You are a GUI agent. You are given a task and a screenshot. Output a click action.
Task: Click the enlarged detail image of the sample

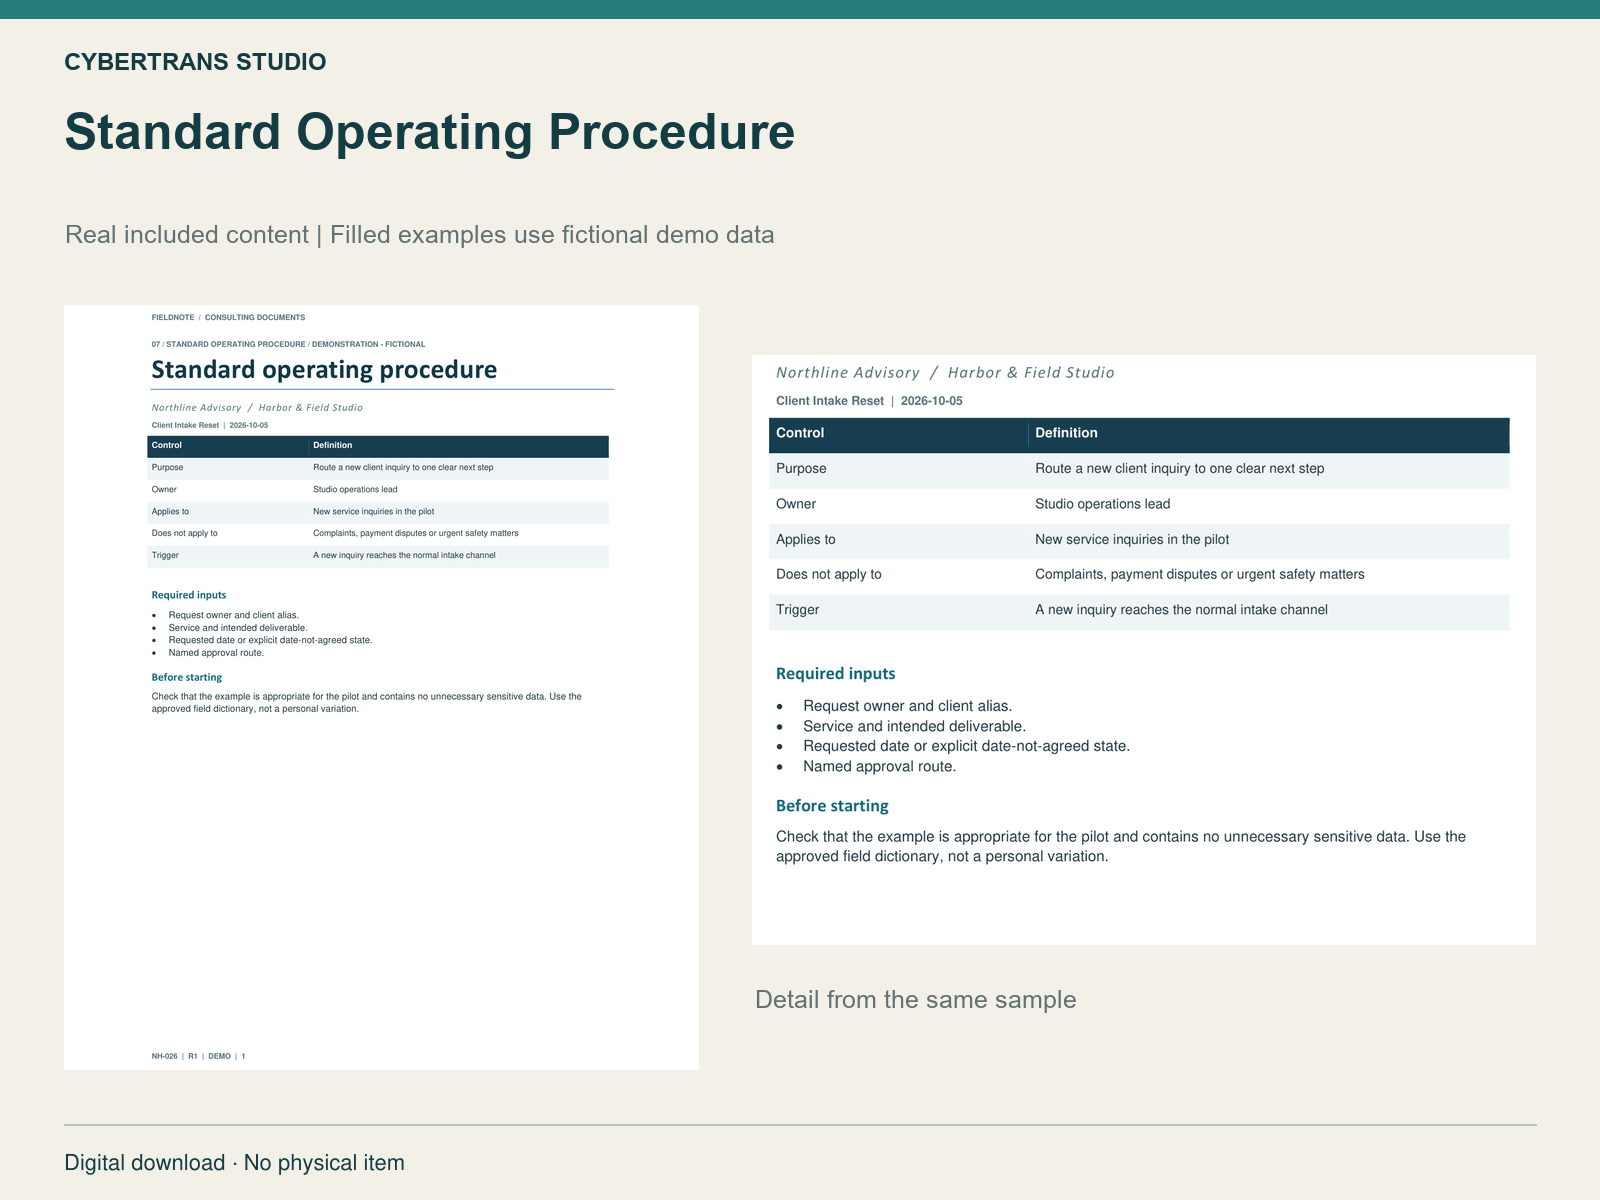coord(1143,650)
